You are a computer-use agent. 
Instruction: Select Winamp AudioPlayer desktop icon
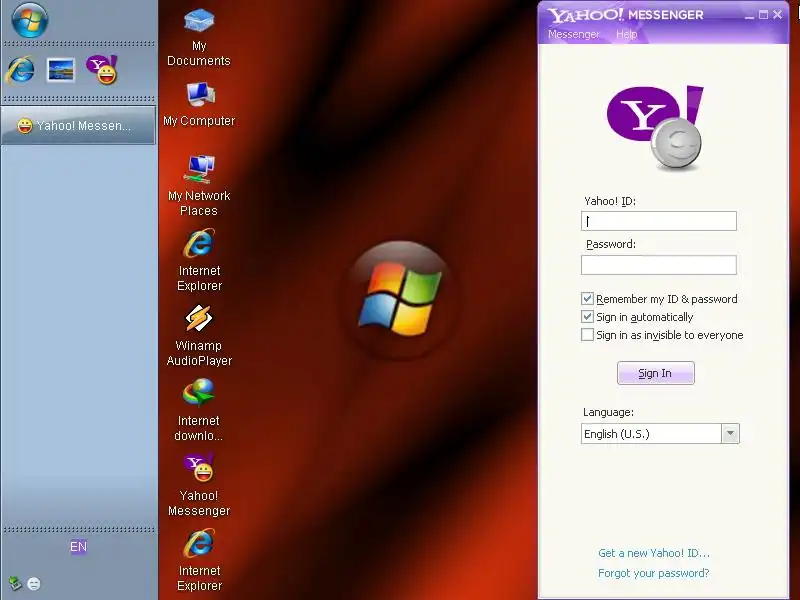199,335
